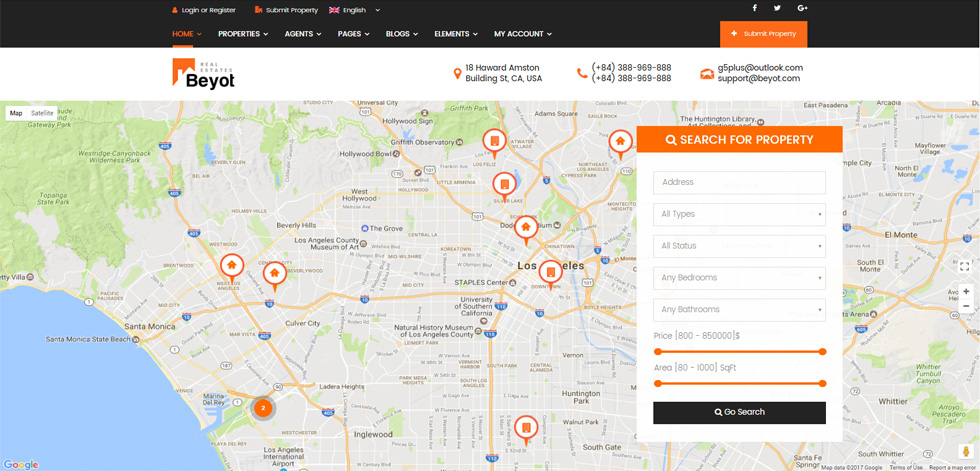Open the Twitter social icon
The width and height of the screenshot is (980, 471).
777,8
